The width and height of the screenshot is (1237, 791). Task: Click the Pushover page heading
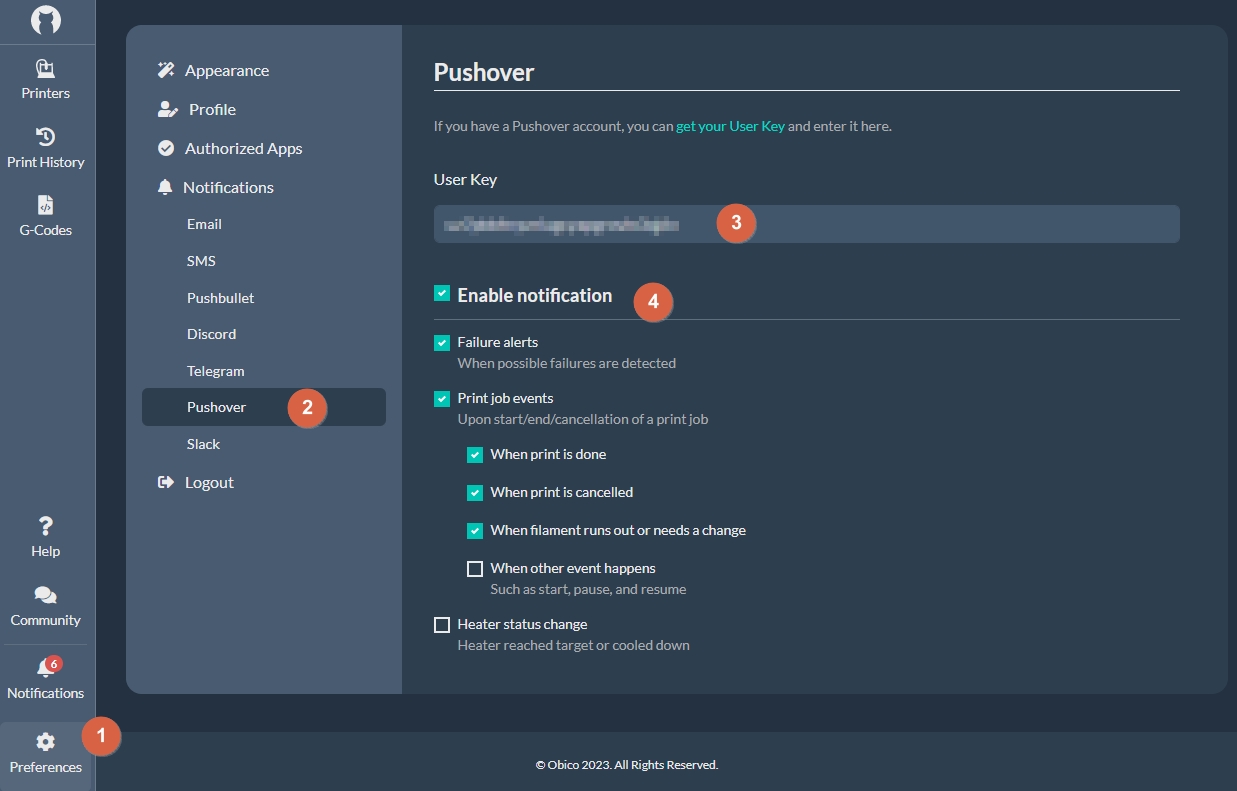click(484, 72)
